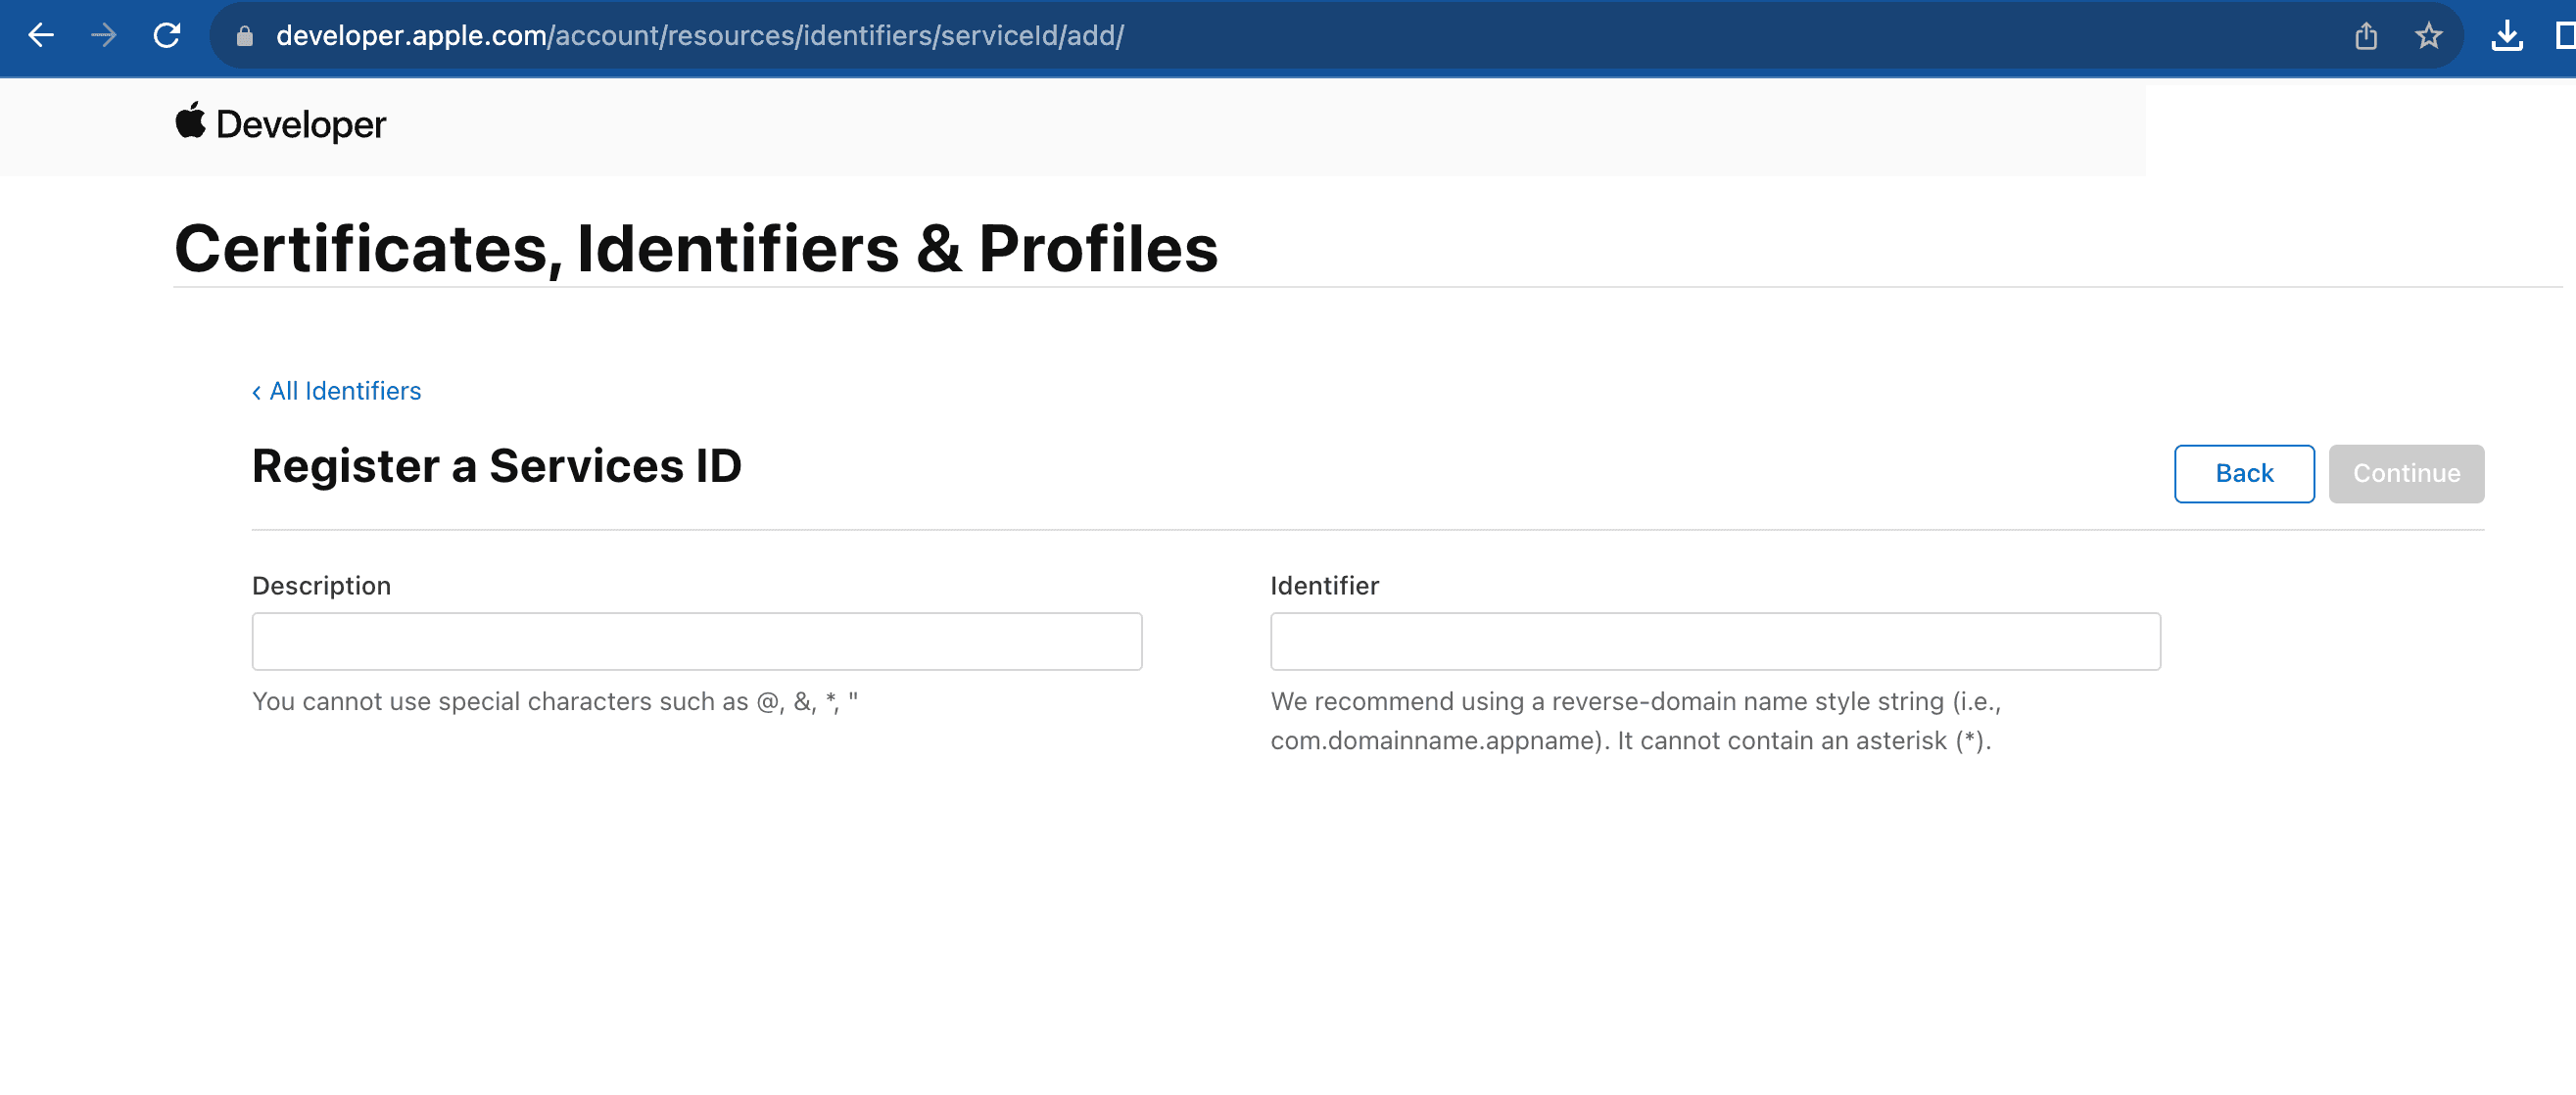Open site info via the lock icon
The width and height of the screenshot is (2576, 1095).
244,36
